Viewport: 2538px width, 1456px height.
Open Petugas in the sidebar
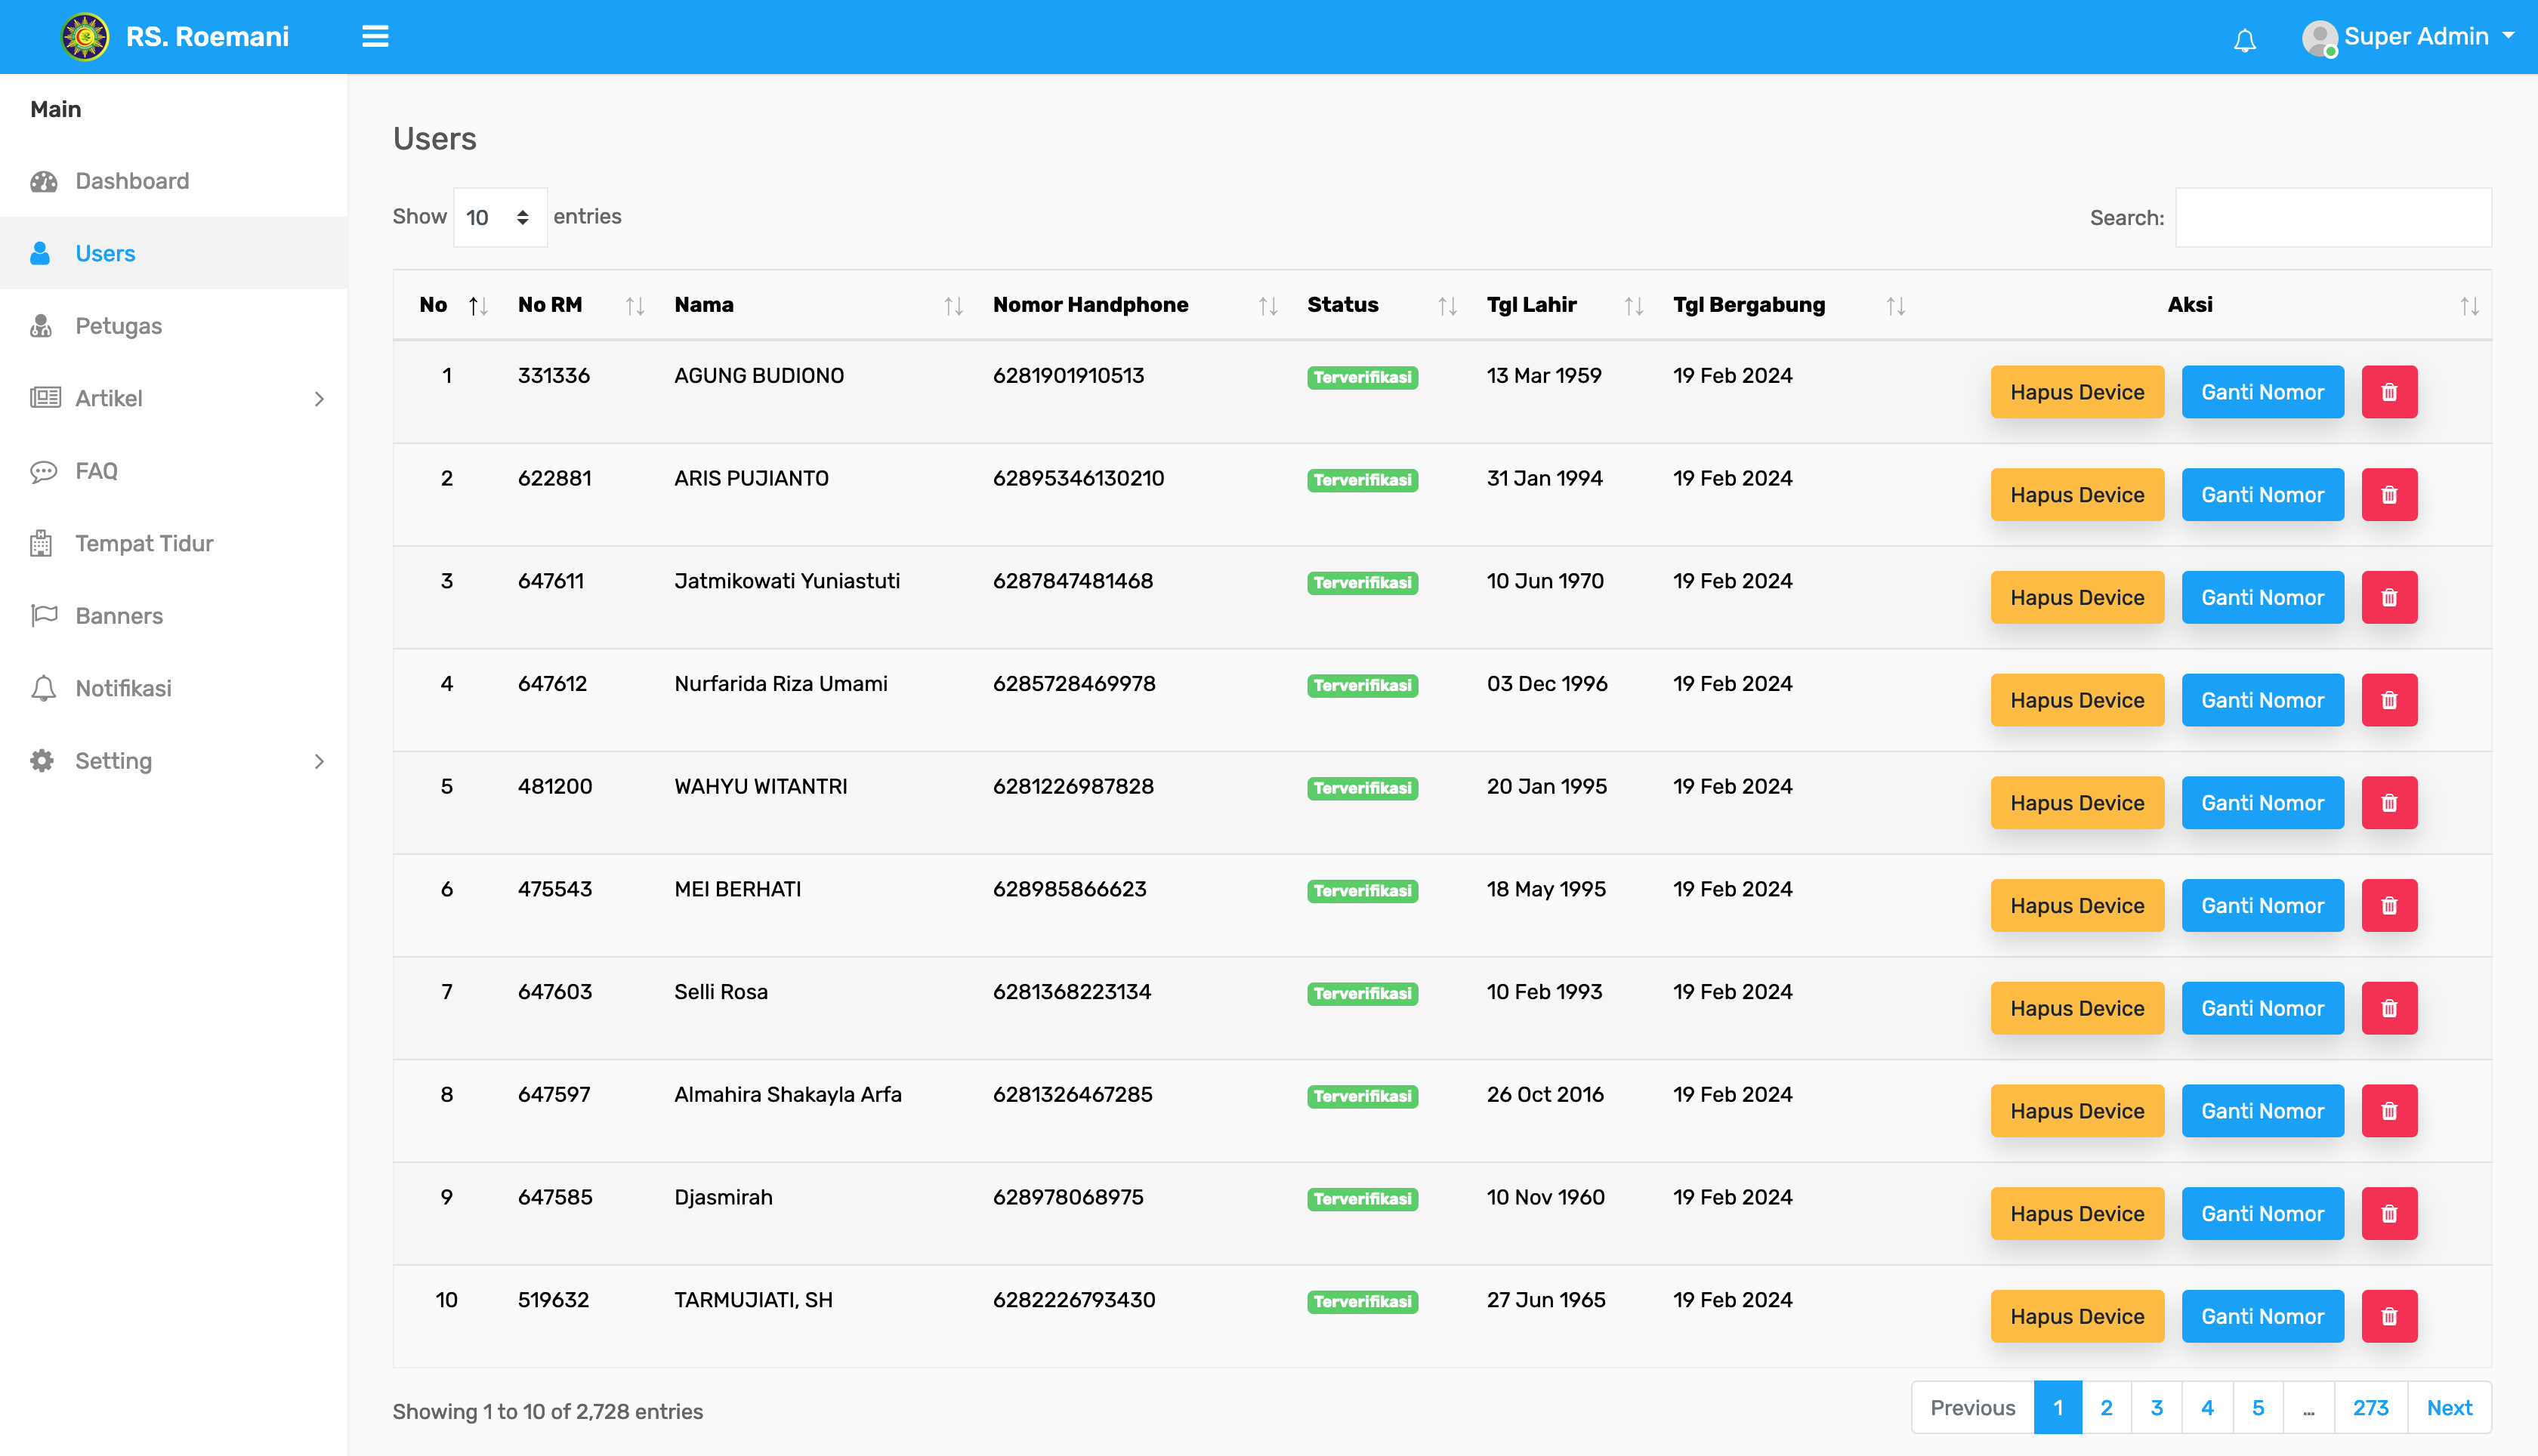(174, 326)
